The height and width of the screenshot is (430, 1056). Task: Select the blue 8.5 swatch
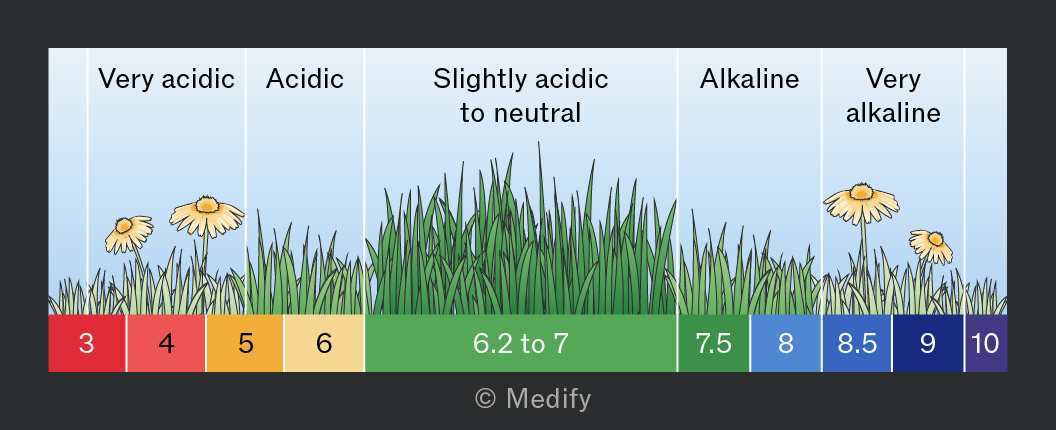[x=857, y=343]
